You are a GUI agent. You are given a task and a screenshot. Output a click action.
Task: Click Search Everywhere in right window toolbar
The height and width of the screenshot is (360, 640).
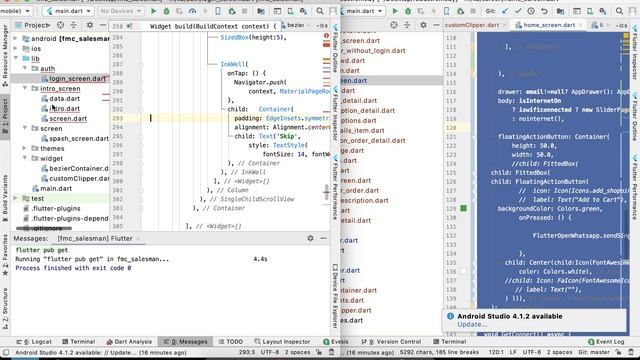pyautogui.click(x=619, y=11)
